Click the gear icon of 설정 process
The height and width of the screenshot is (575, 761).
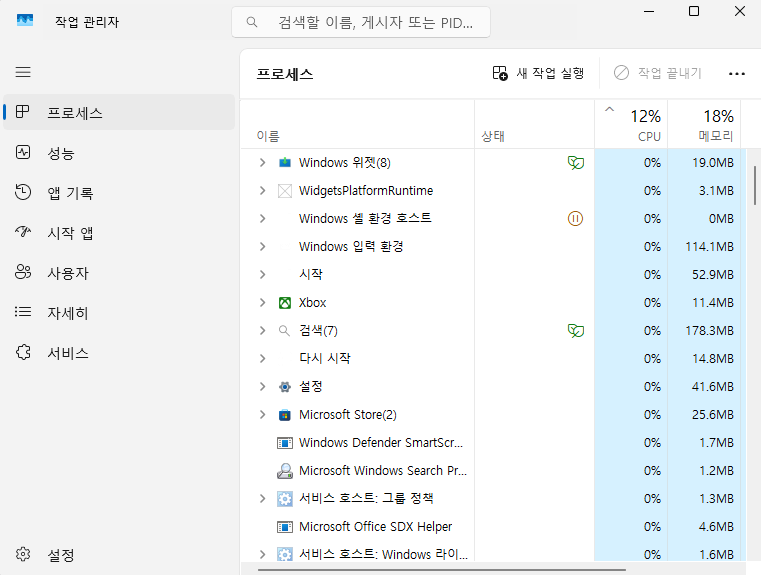(285, 387)
